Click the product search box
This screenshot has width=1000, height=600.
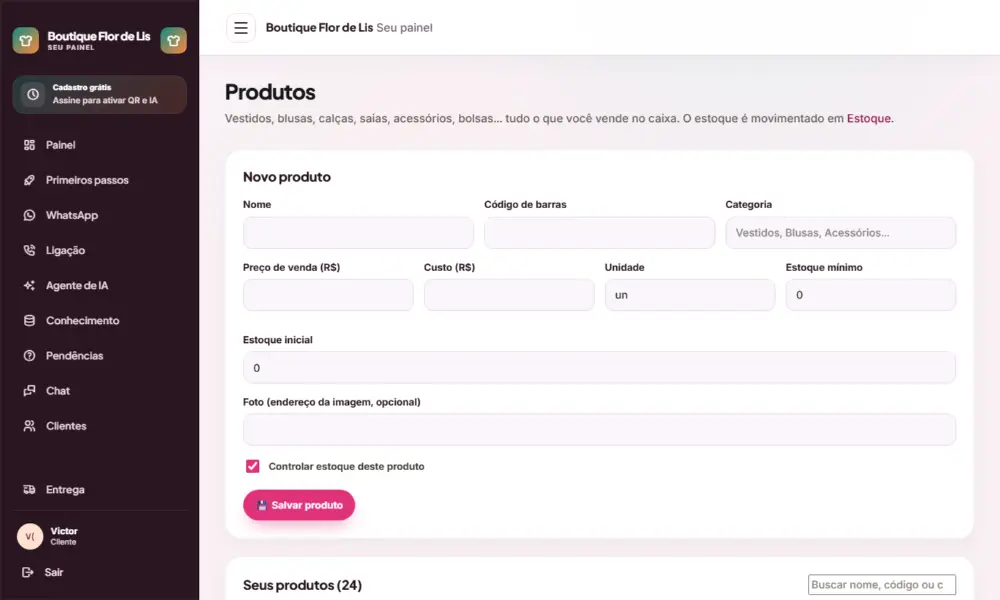click(x=882, y=585)
